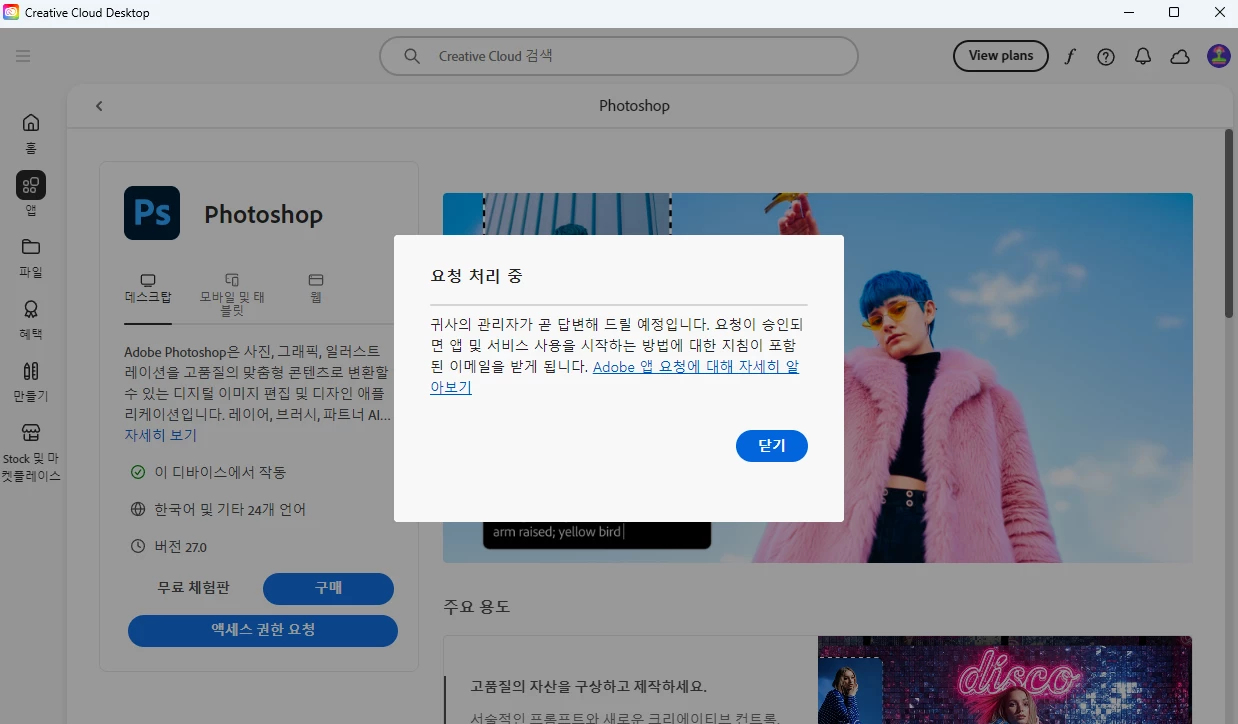Click the 주요 용도 heading
This screenshot has height=724, width=1238.
(x=477, y=606)
